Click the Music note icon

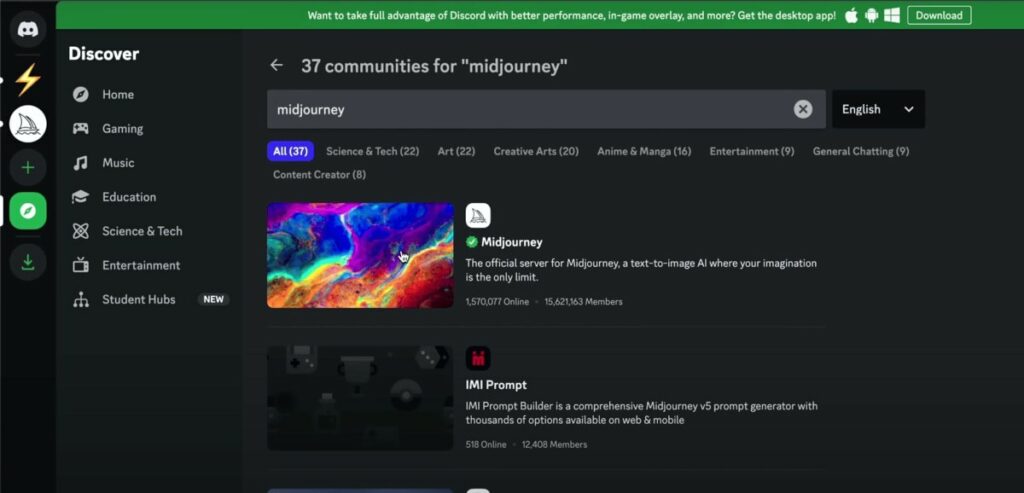(81, 163)
